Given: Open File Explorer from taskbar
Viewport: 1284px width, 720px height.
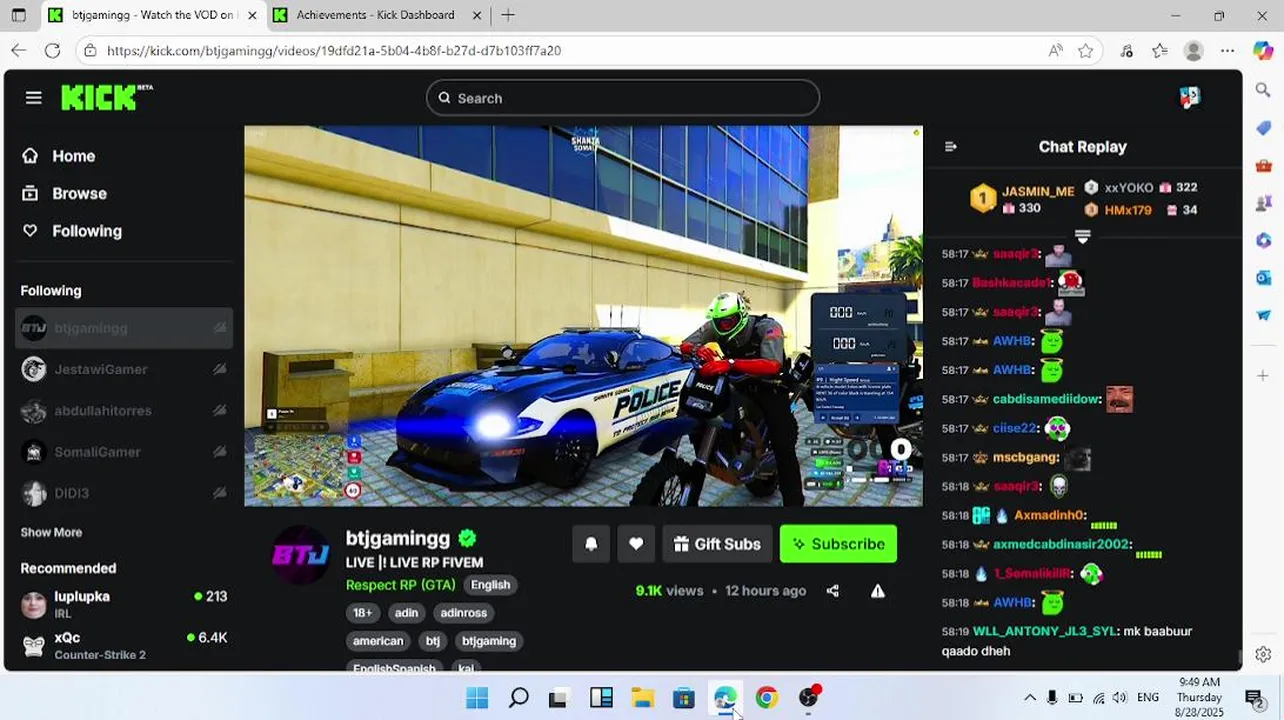Looking at the screenshot, I should 642,697.
